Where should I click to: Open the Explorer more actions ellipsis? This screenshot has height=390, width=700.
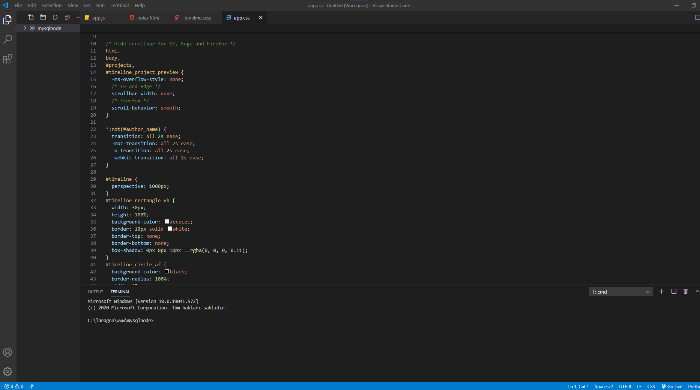78,17
